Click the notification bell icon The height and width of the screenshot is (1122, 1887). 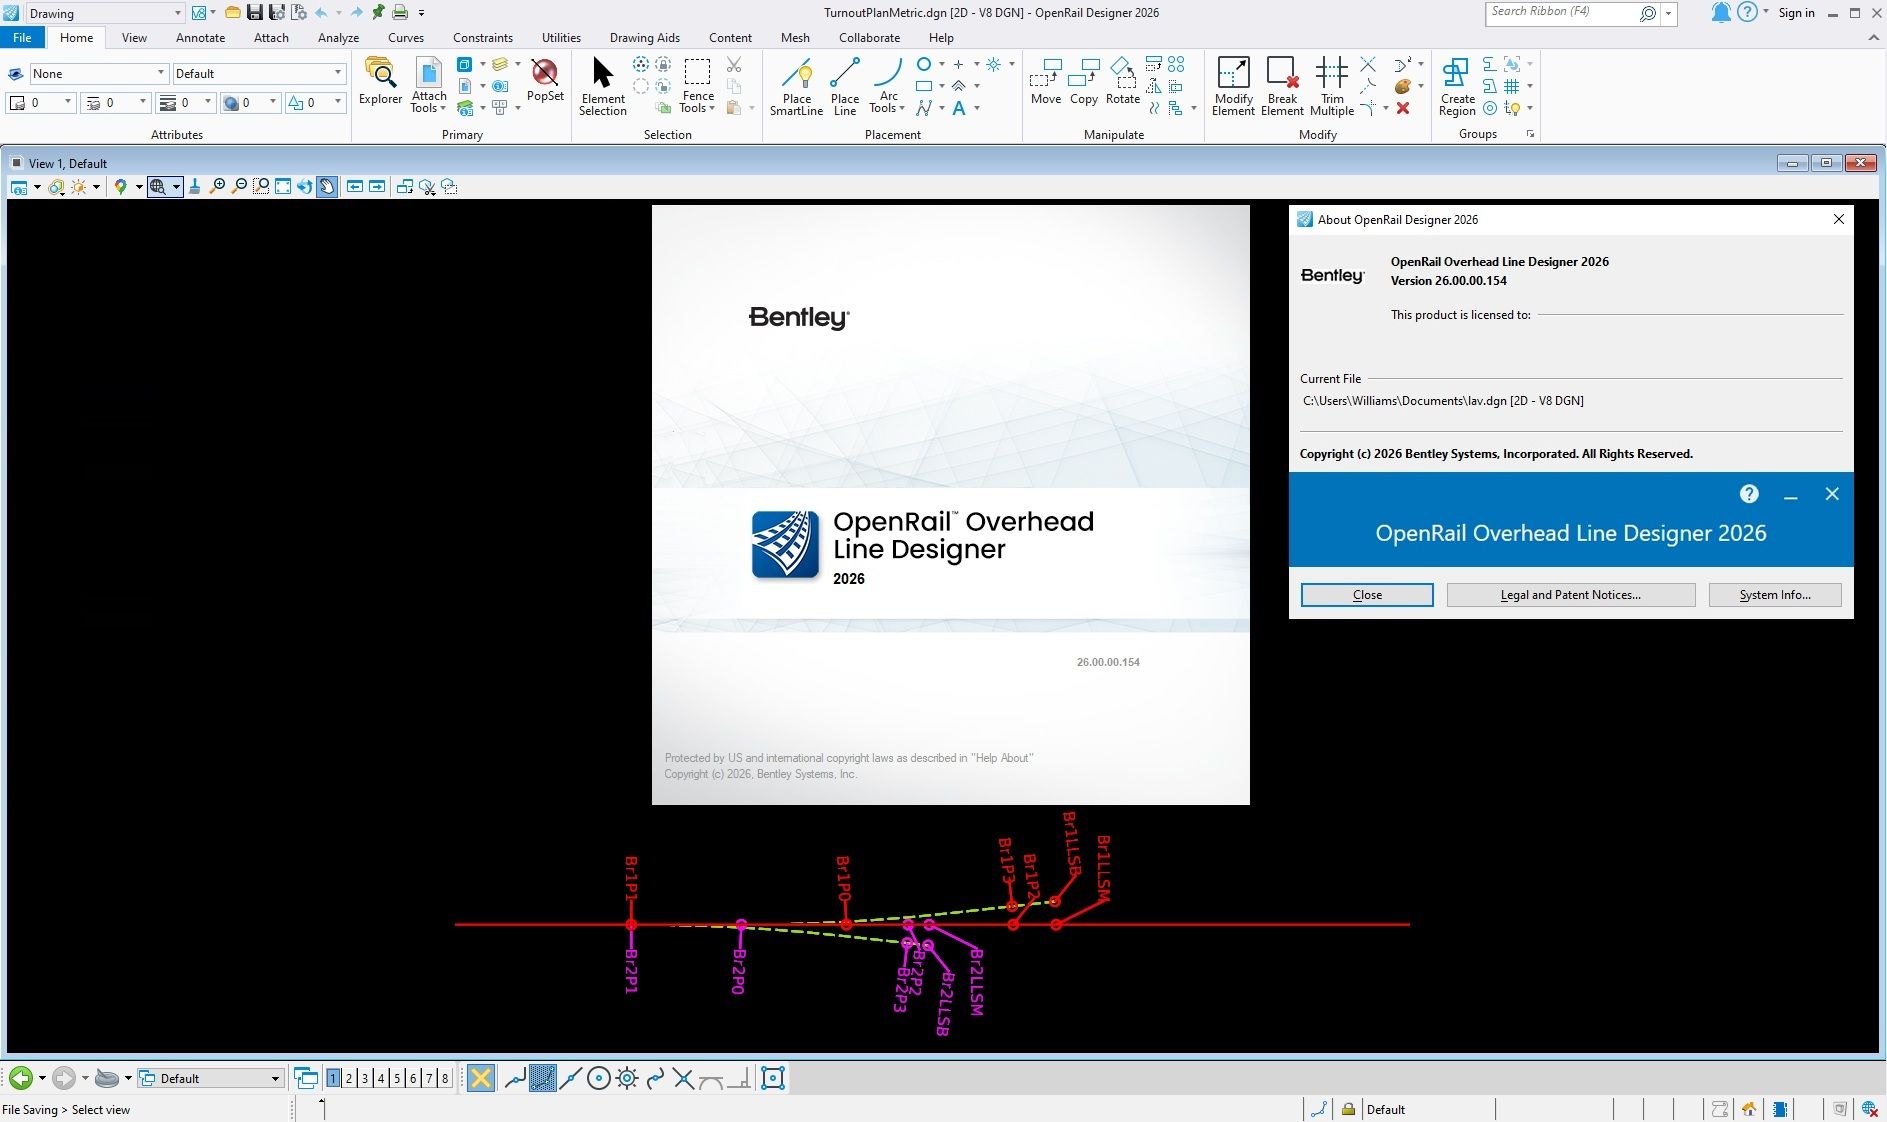[1721, 12]
